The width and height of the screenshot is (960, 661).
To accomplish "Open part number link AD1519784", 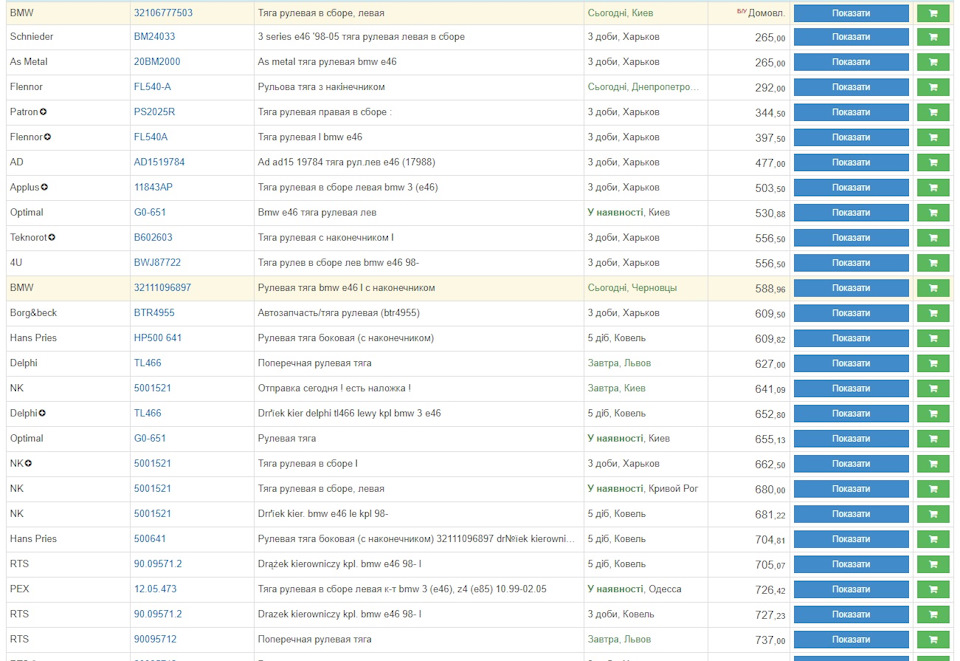I will 159,162.
